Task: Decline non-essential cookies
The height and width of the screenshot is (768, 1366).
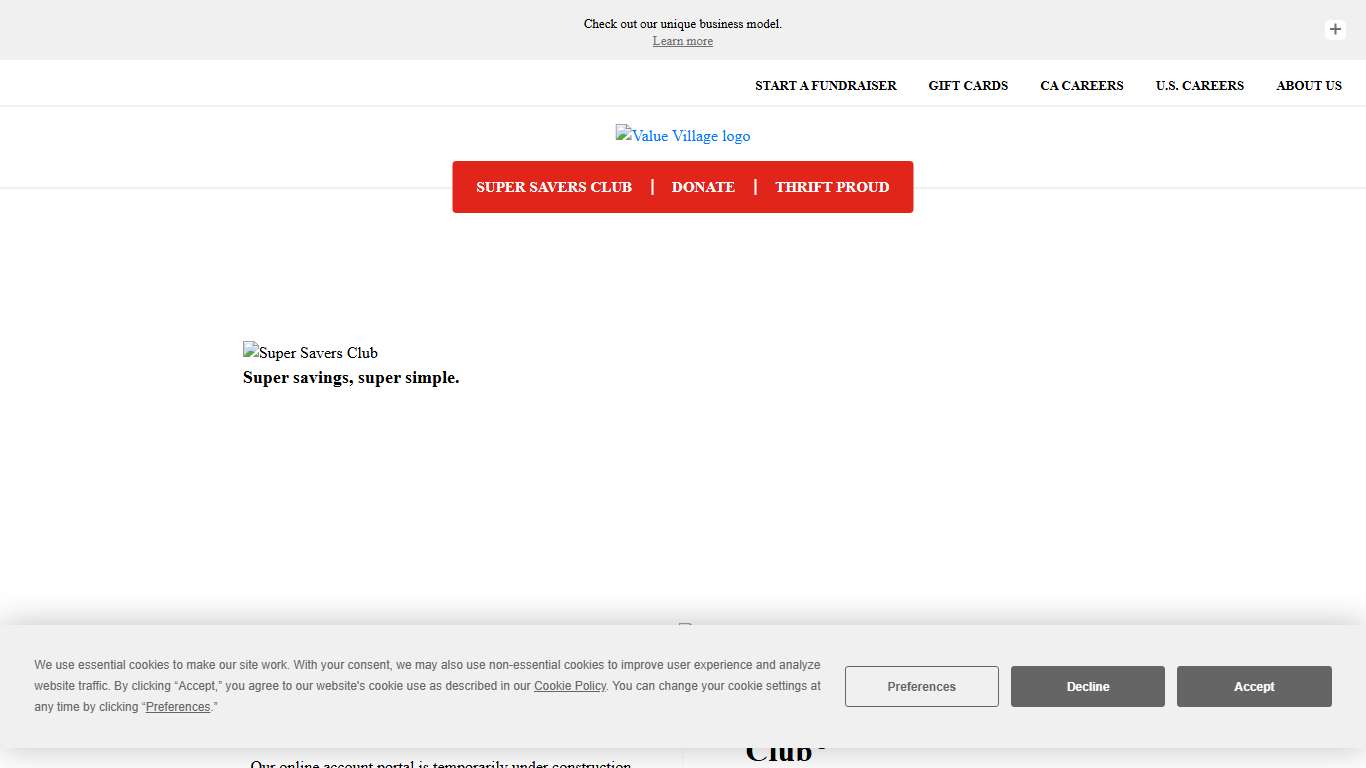Action: [x=1087, y=687]
